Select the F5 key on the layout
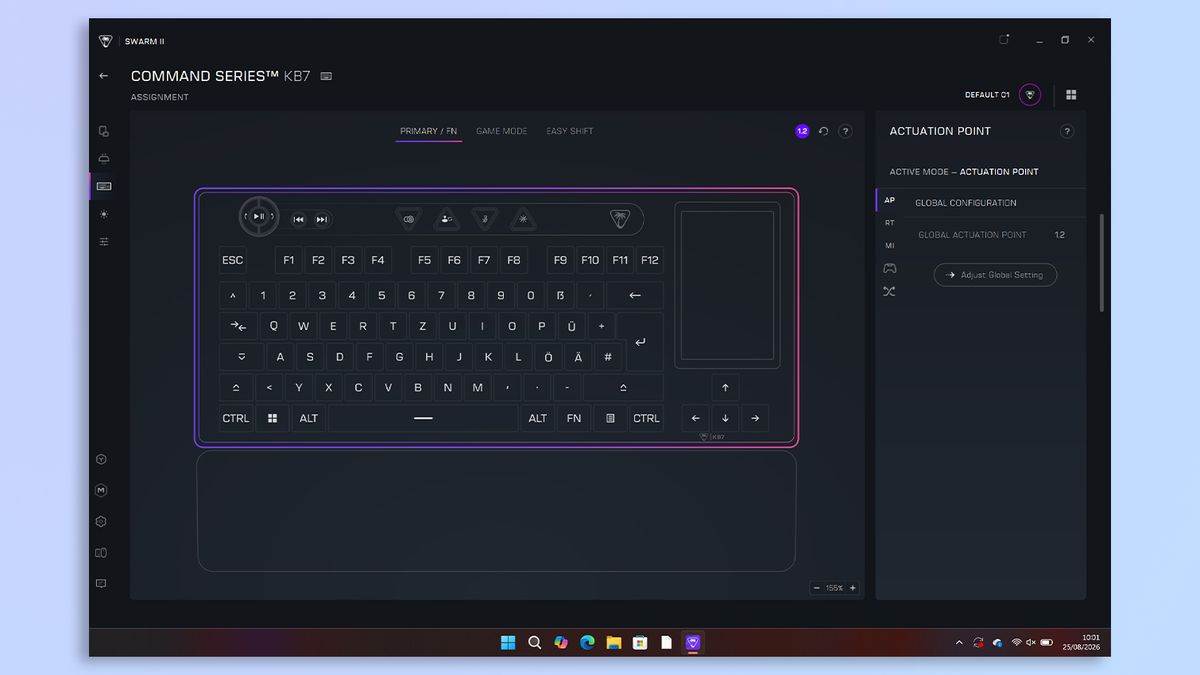The width and height of the screenshot is (1200, 675). pyautogui.click(x=425, y=260)
